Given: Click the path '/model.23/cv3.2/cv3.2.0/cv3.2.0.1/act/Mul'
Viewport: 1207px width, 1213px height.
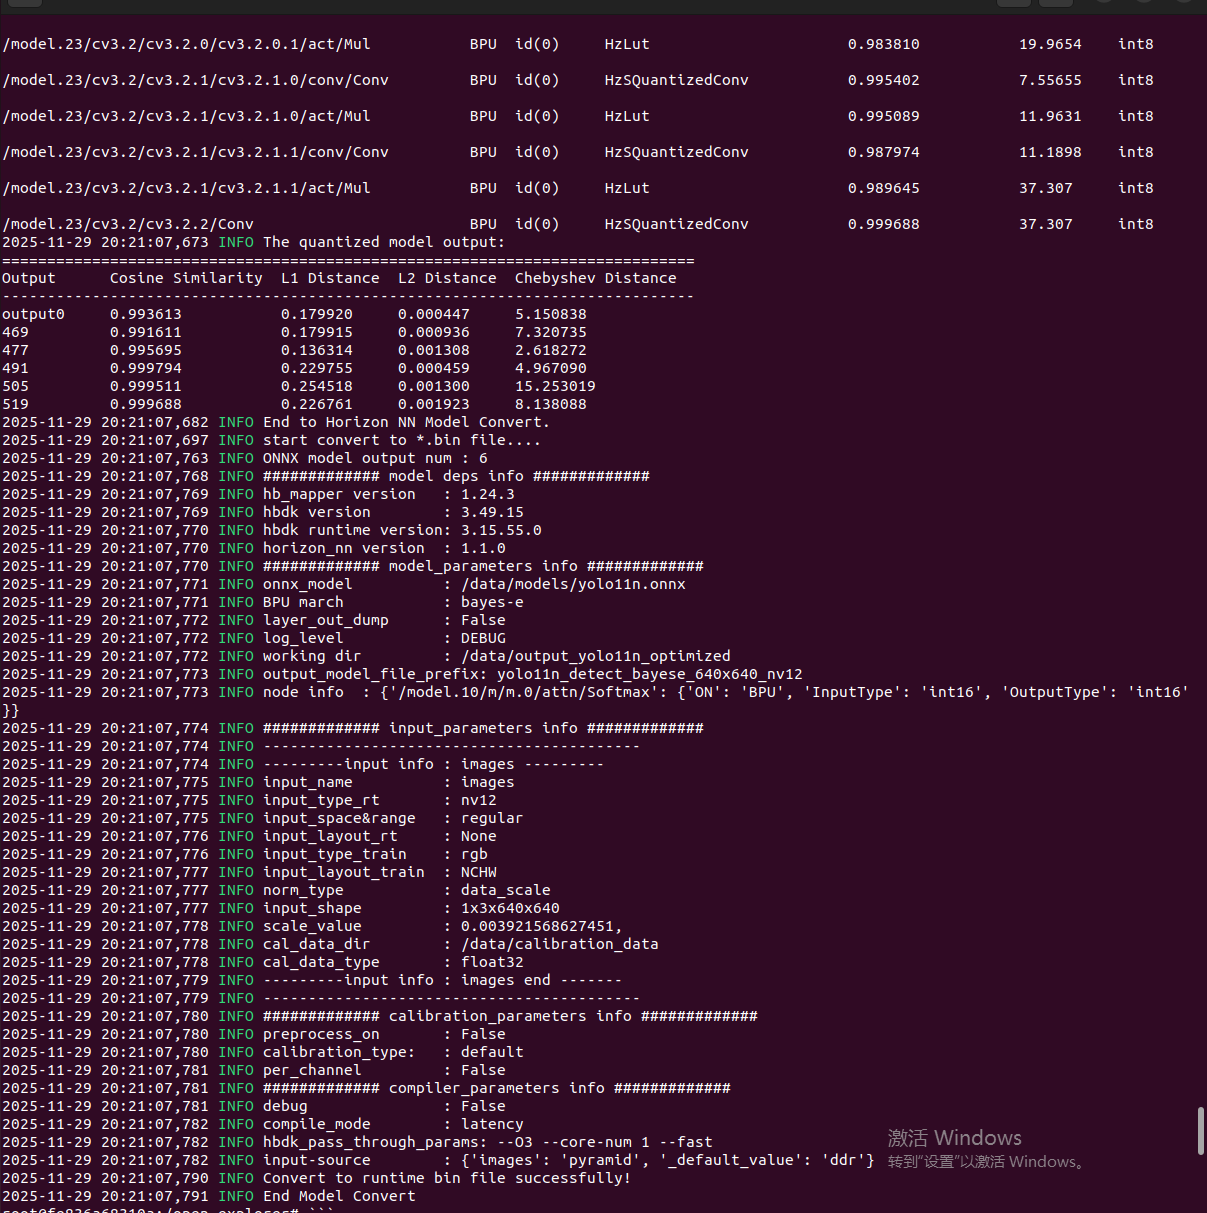Looking at the screenshot, I should coord(186,44).
